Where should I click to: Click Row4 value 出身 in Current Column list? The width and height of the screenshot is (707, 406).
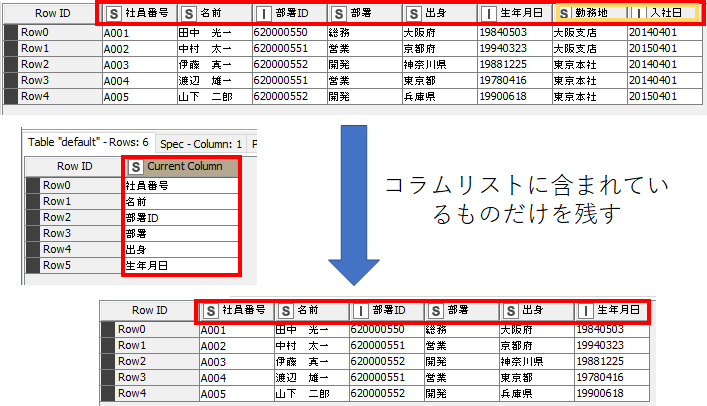(x=180, y=249)
